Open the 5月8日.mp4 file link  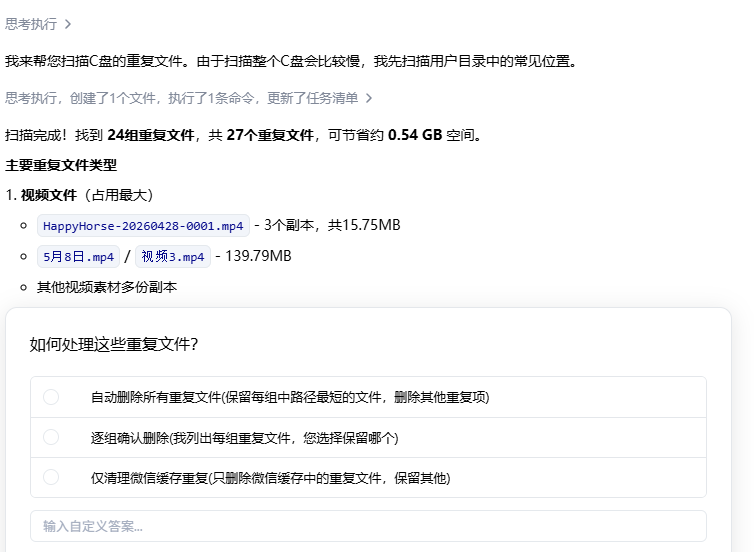pyautogui.click(x=78, y=257)
